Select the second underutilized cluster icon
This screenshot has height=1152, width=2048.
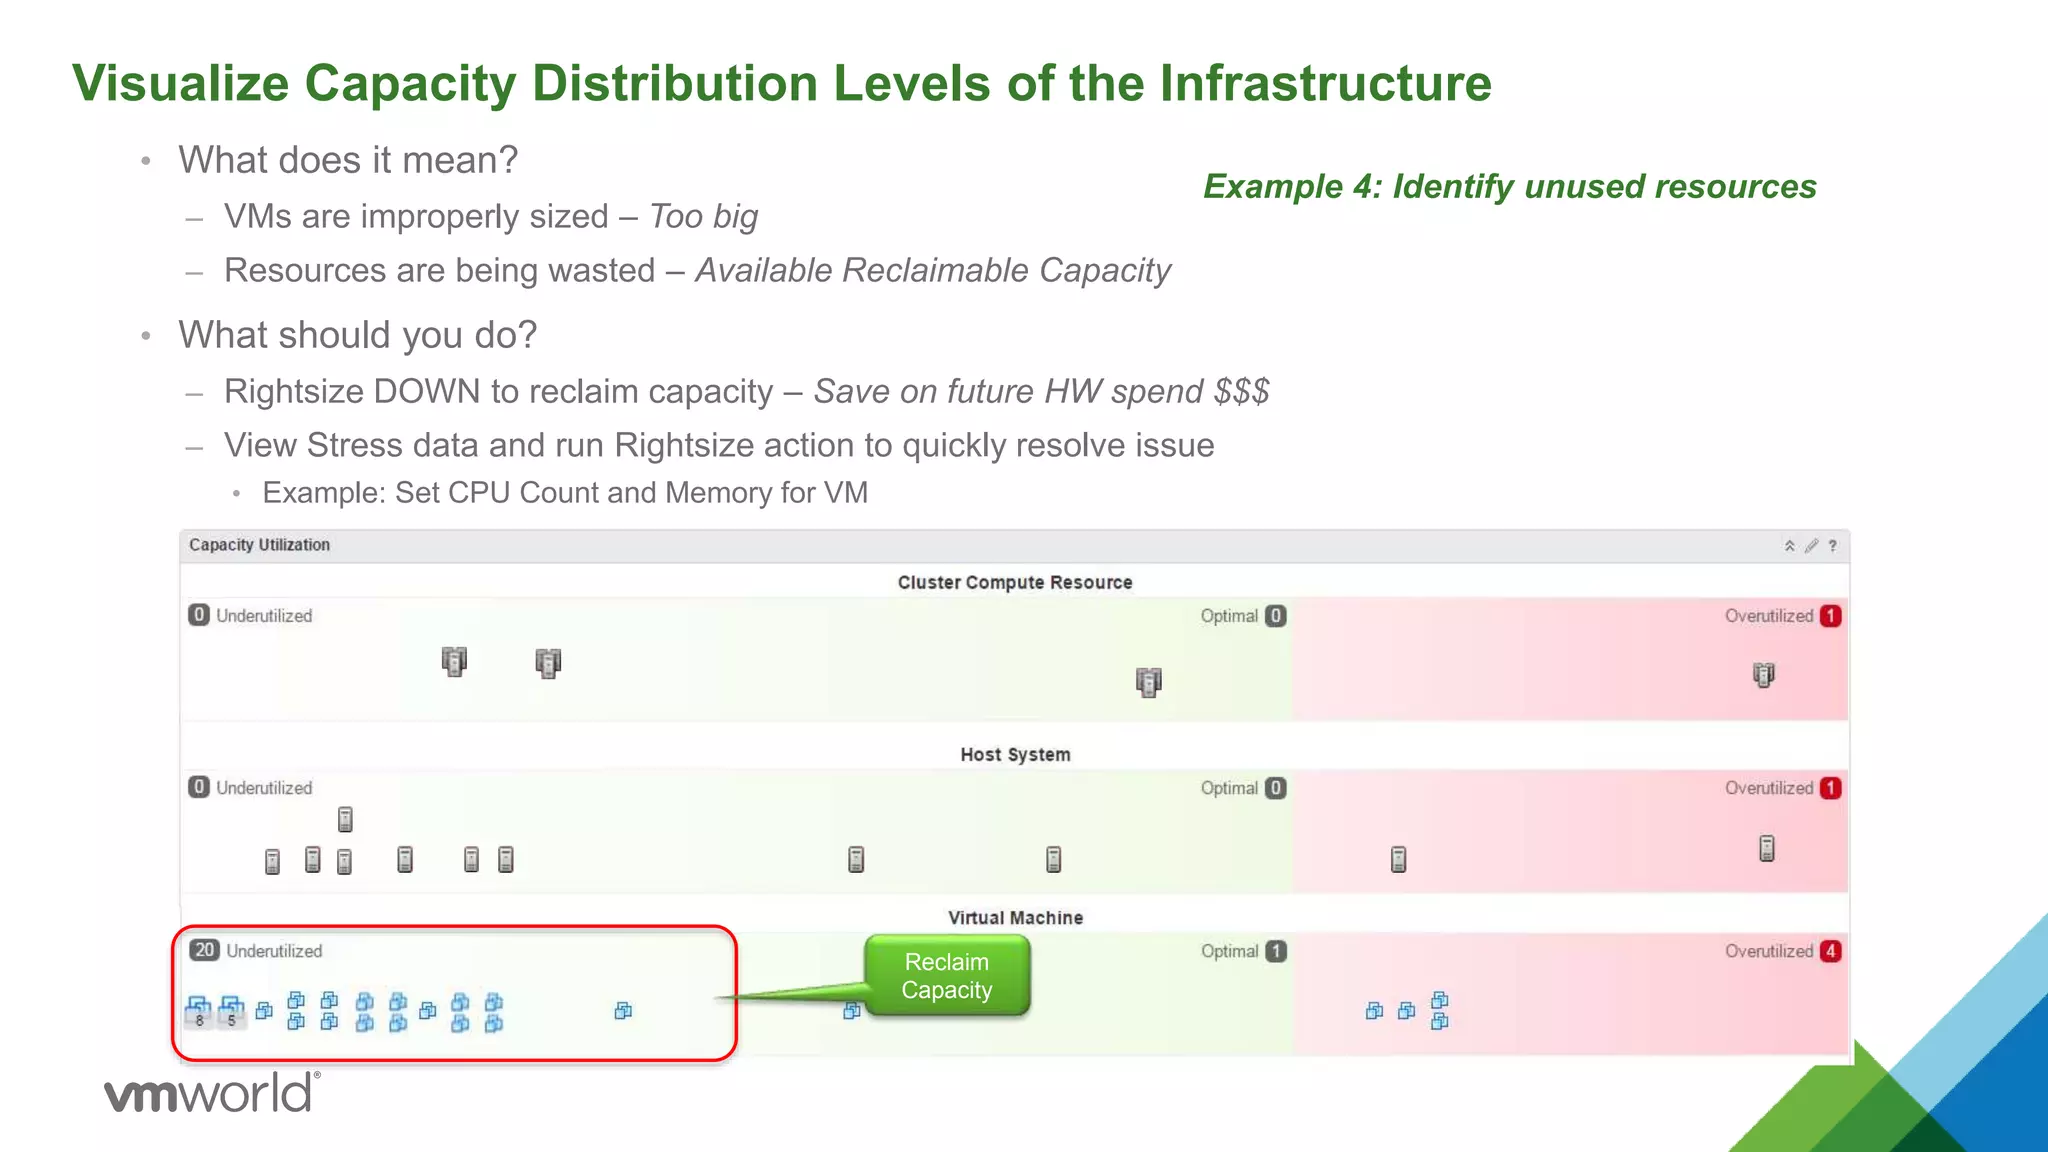(x=548, y=663)
